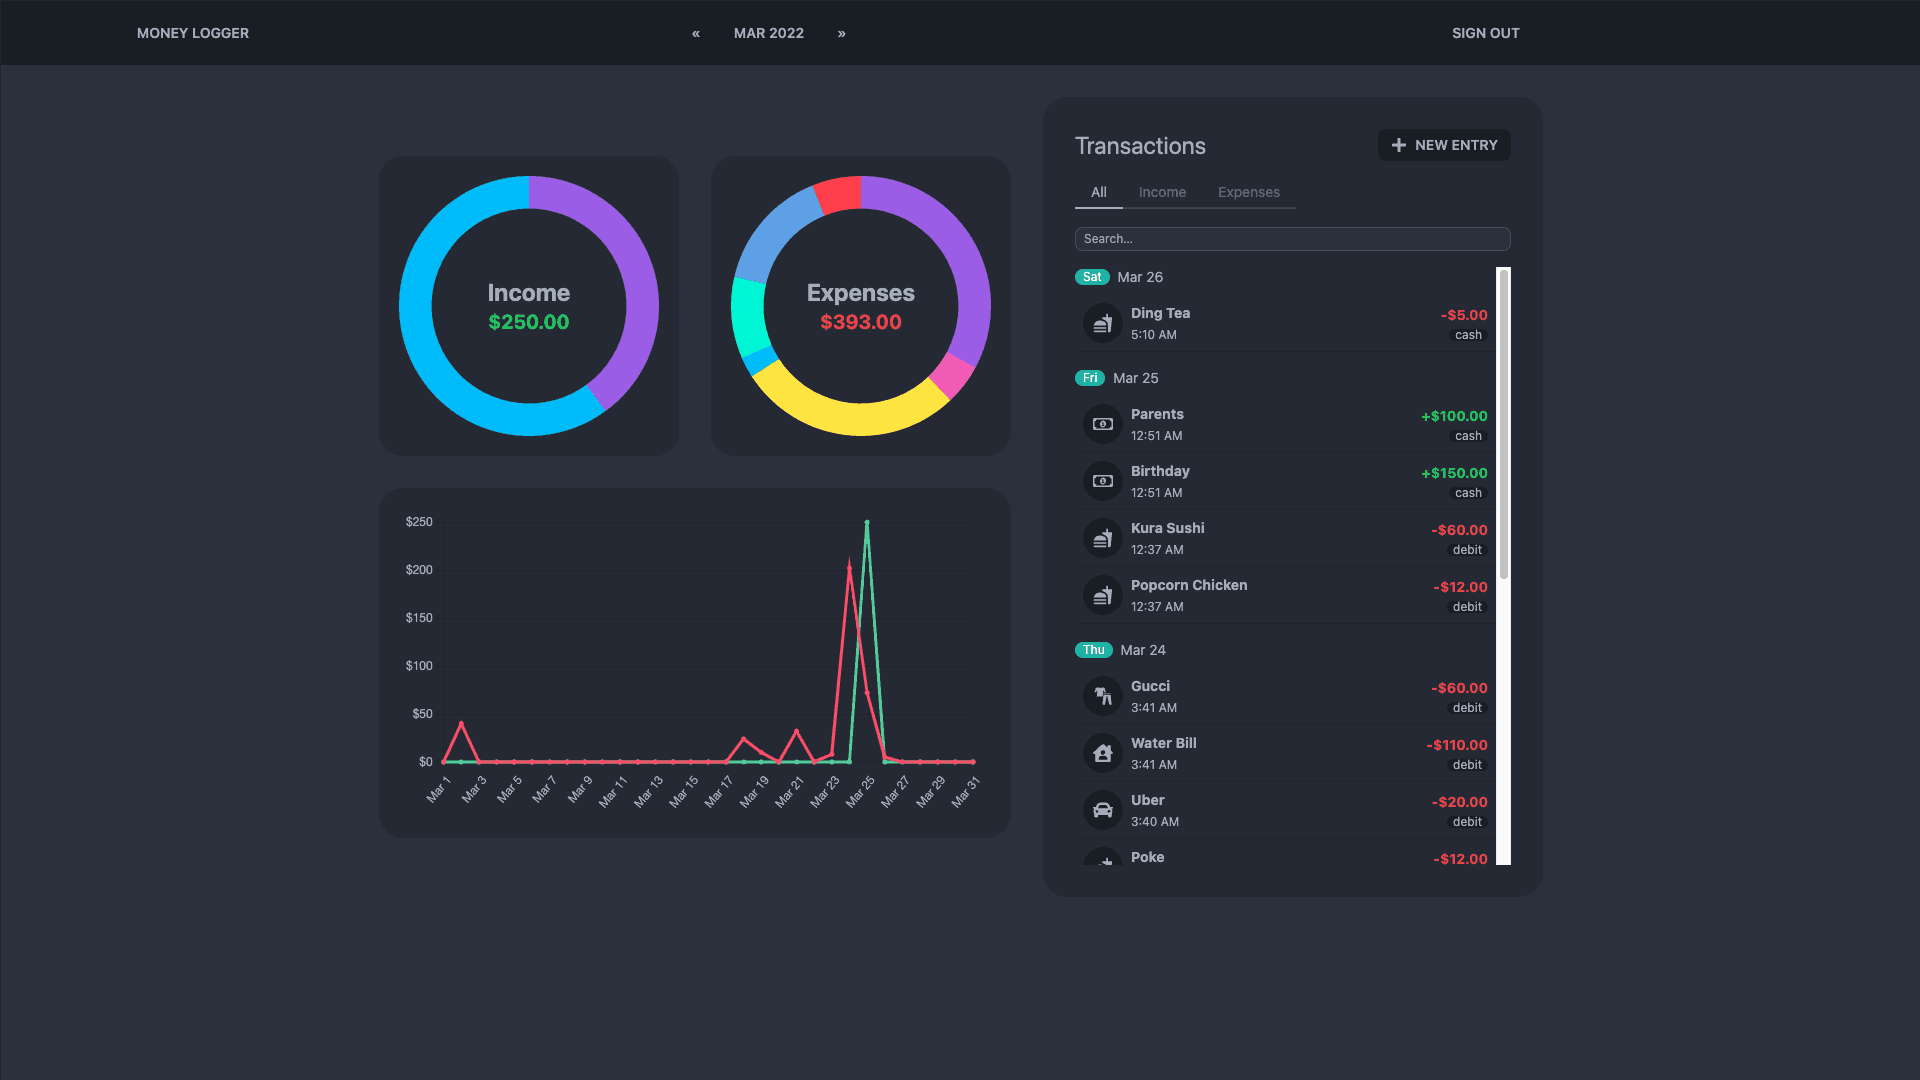Open the Popcorn Chicken transaction
Viewport: 1920px width, 1080px height.
[1285, 595]
